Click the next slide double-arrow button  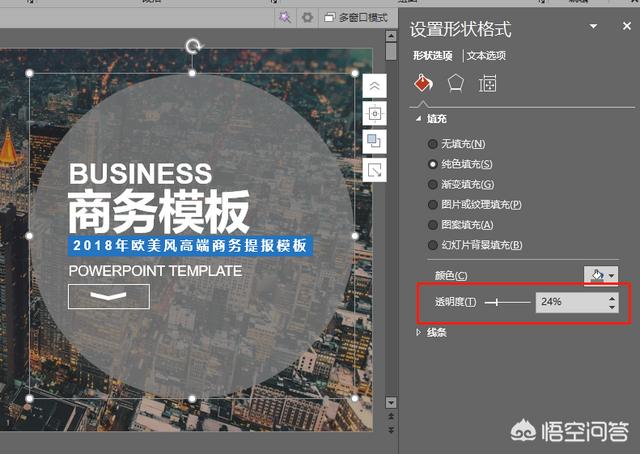pyautogui.click(x=391, y=430)
